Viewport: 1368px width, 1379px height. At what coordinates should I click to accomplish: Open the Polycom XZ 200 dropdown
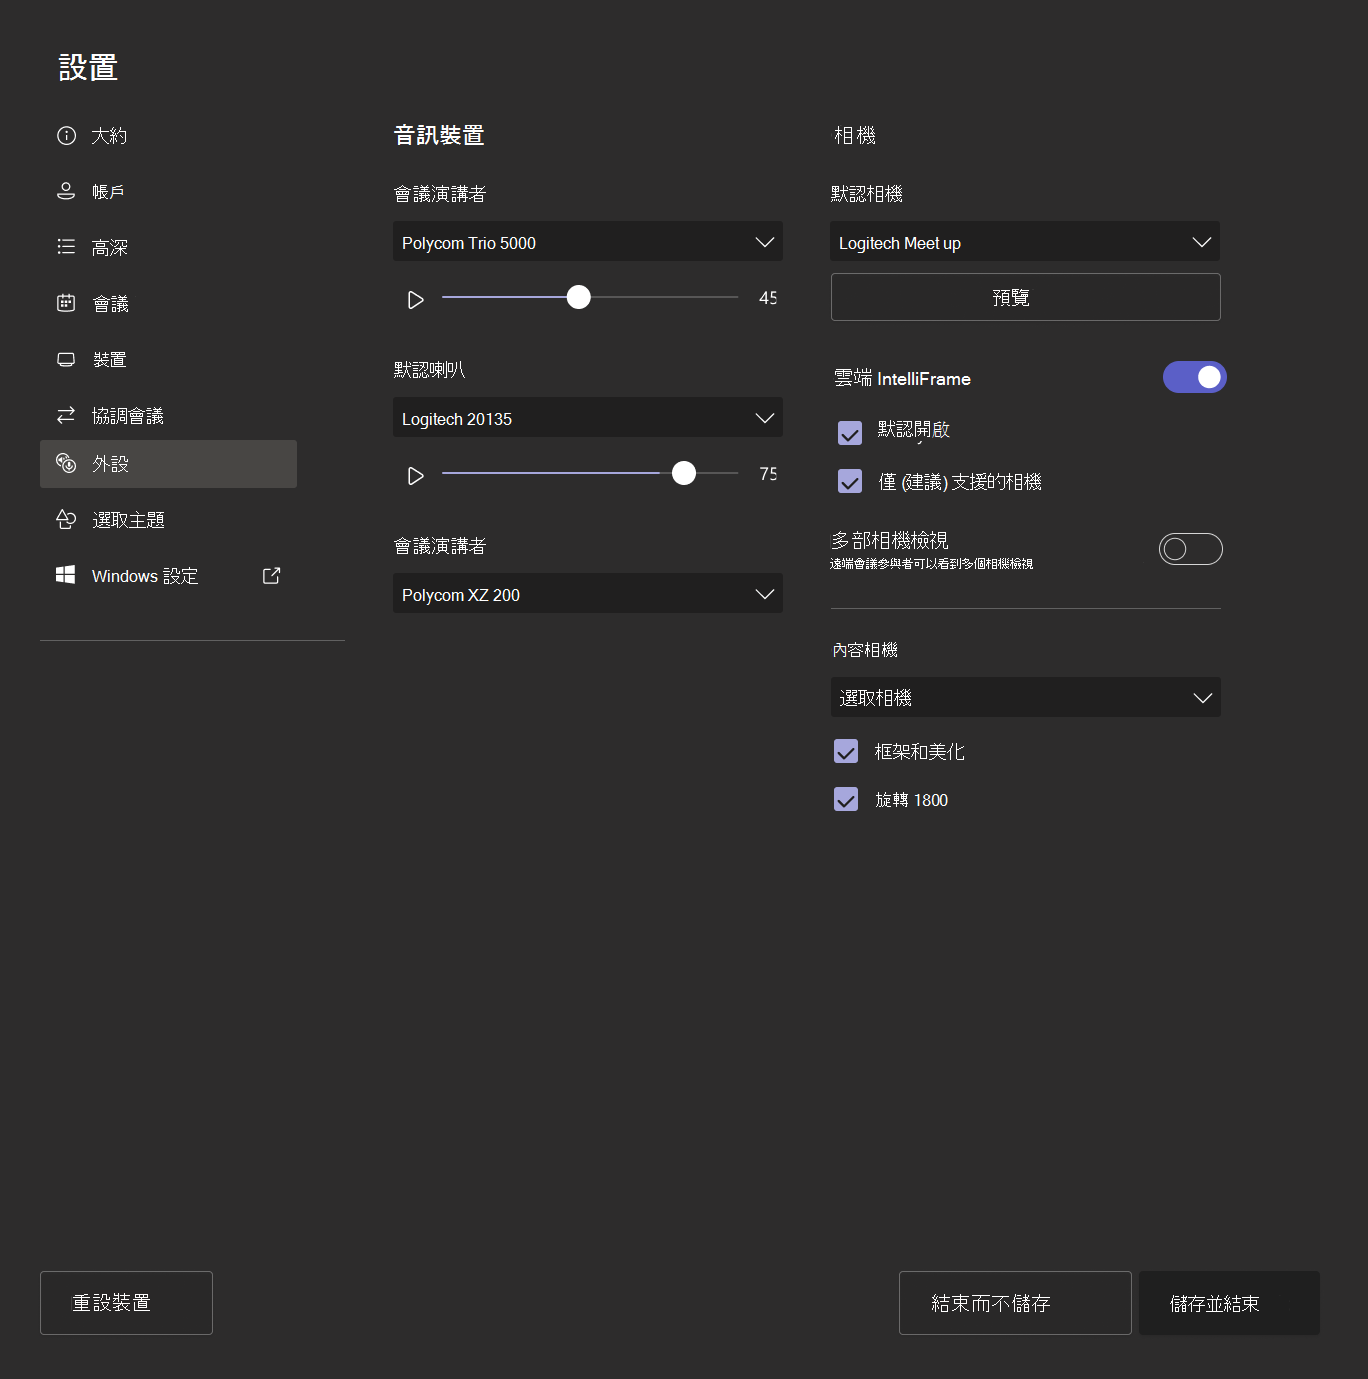[588, 593]
